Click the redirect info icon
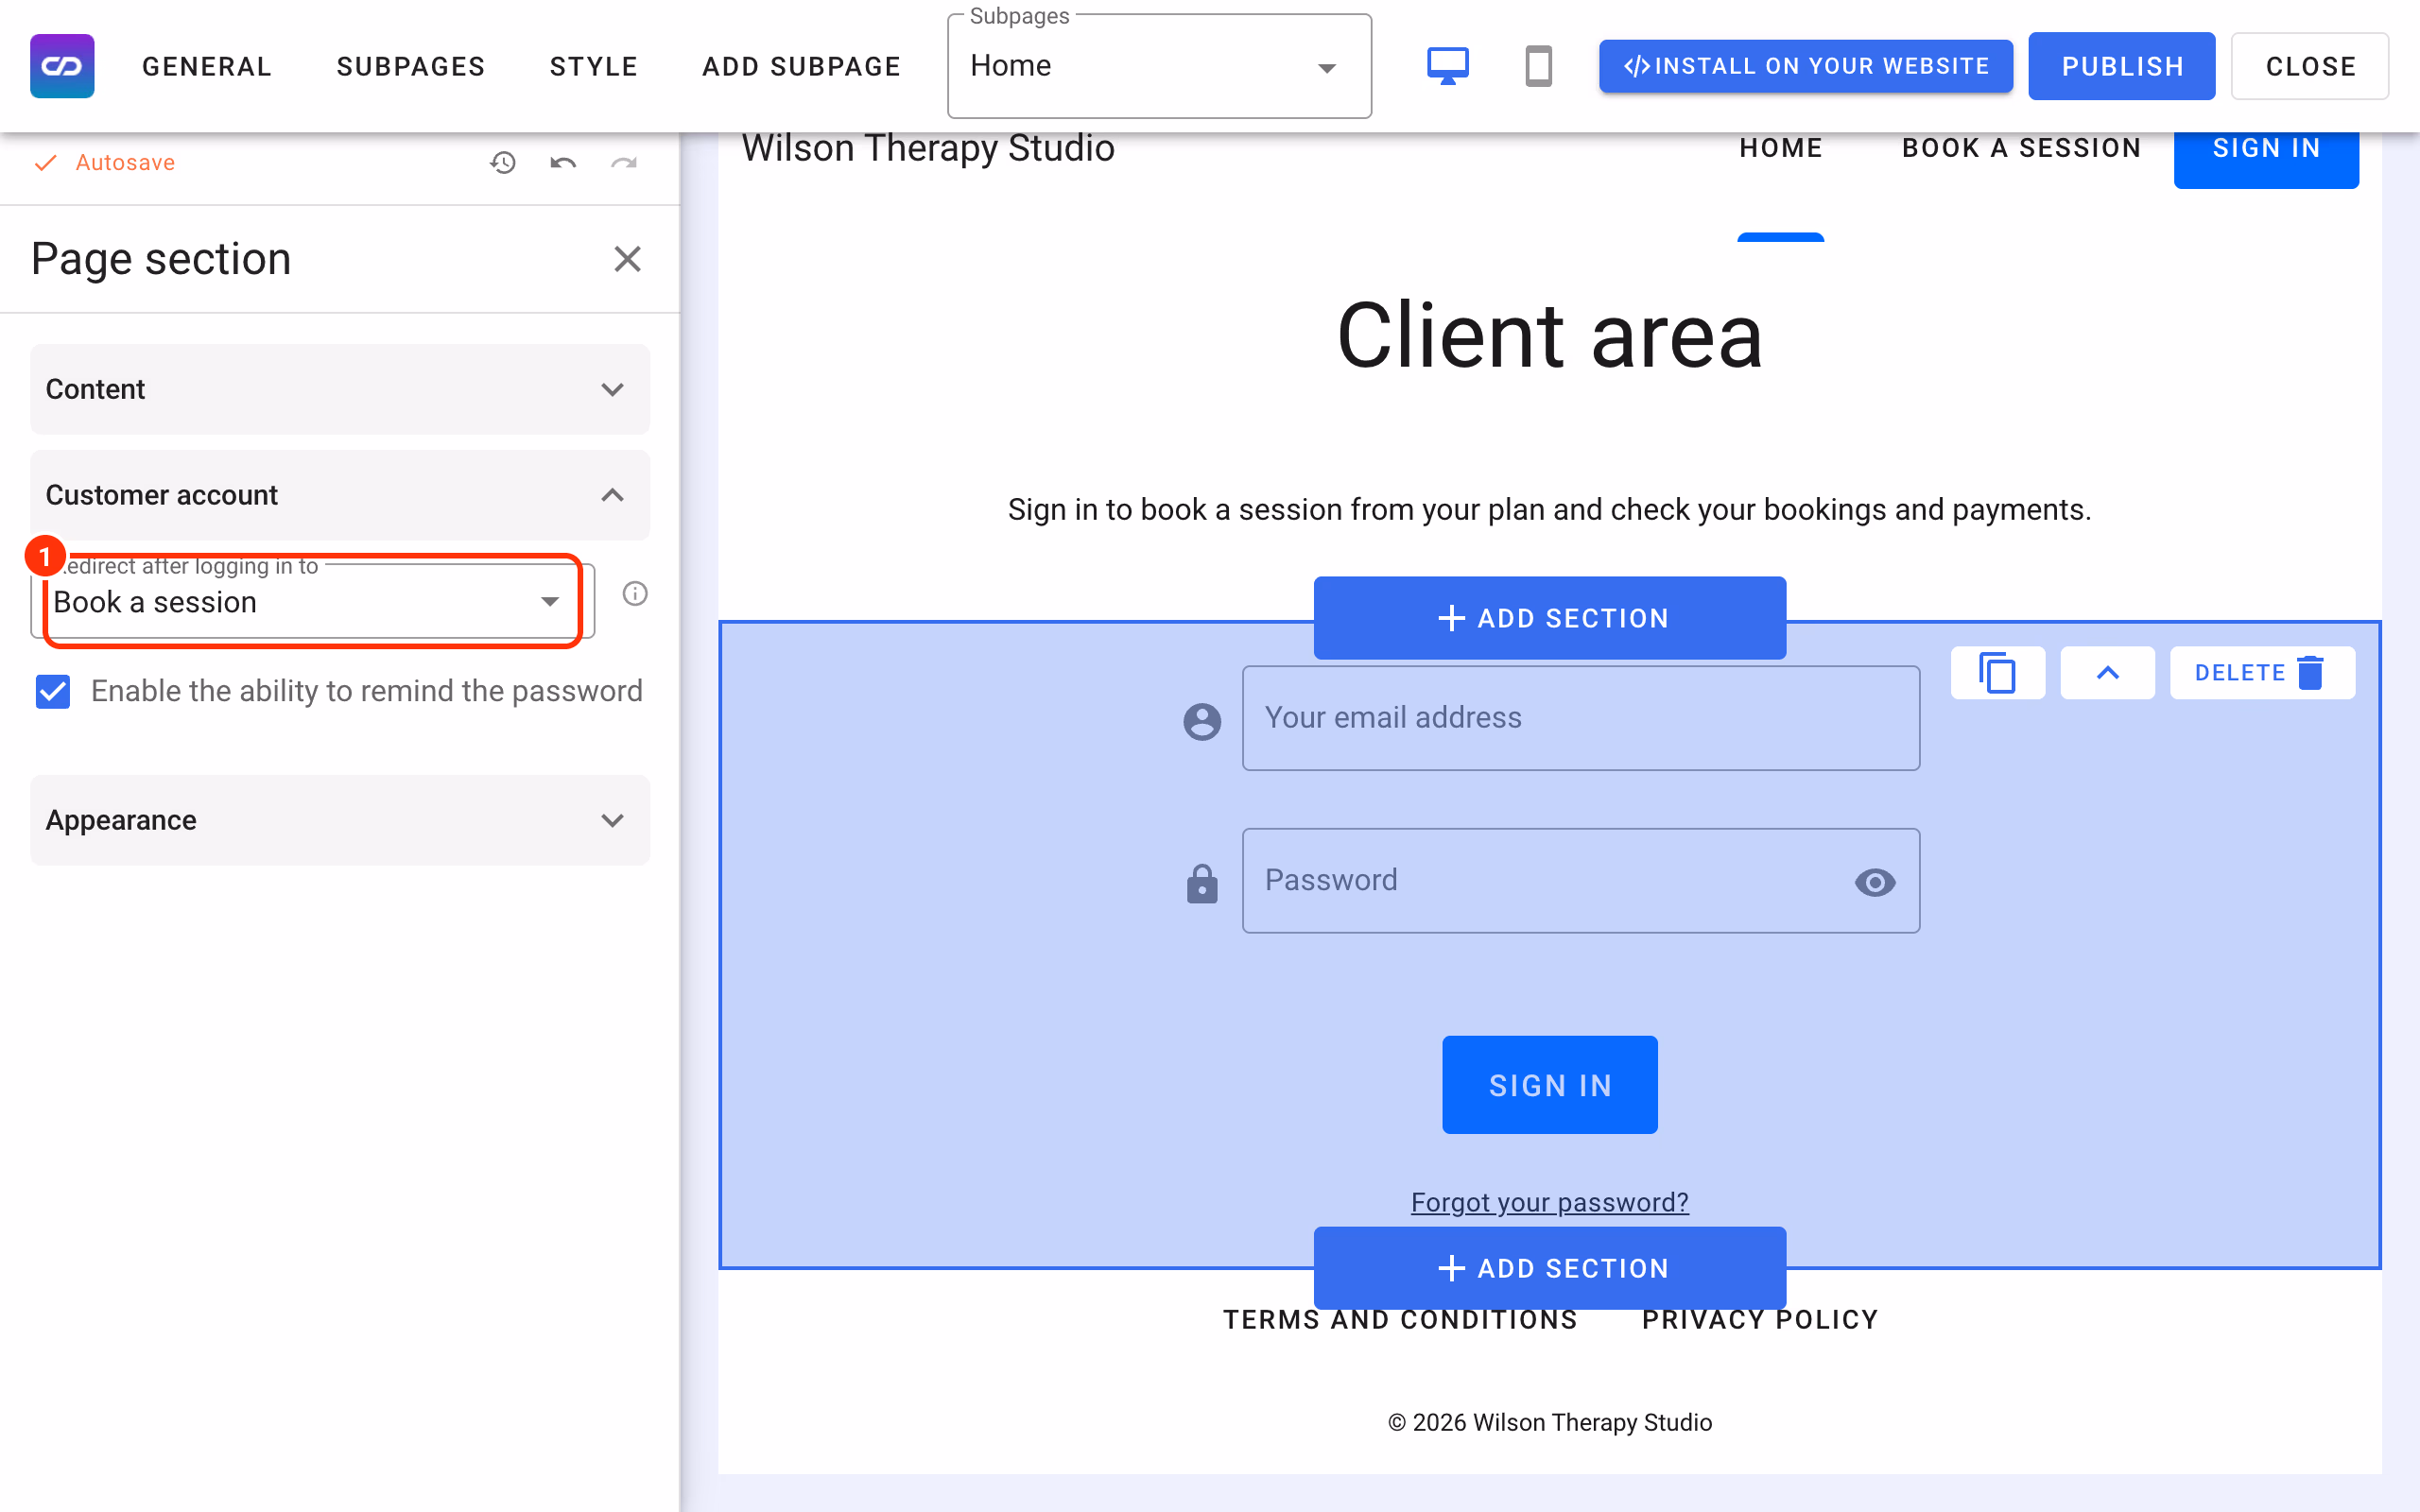2420x1512 pixels. 635,594
